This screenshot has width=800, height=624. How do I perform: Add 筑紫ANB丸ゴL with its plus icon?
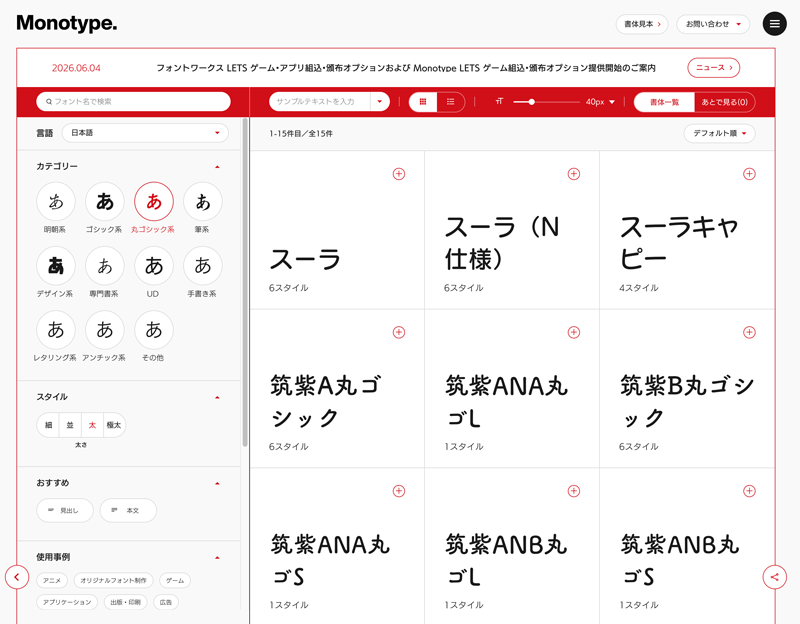coord(573,491)
